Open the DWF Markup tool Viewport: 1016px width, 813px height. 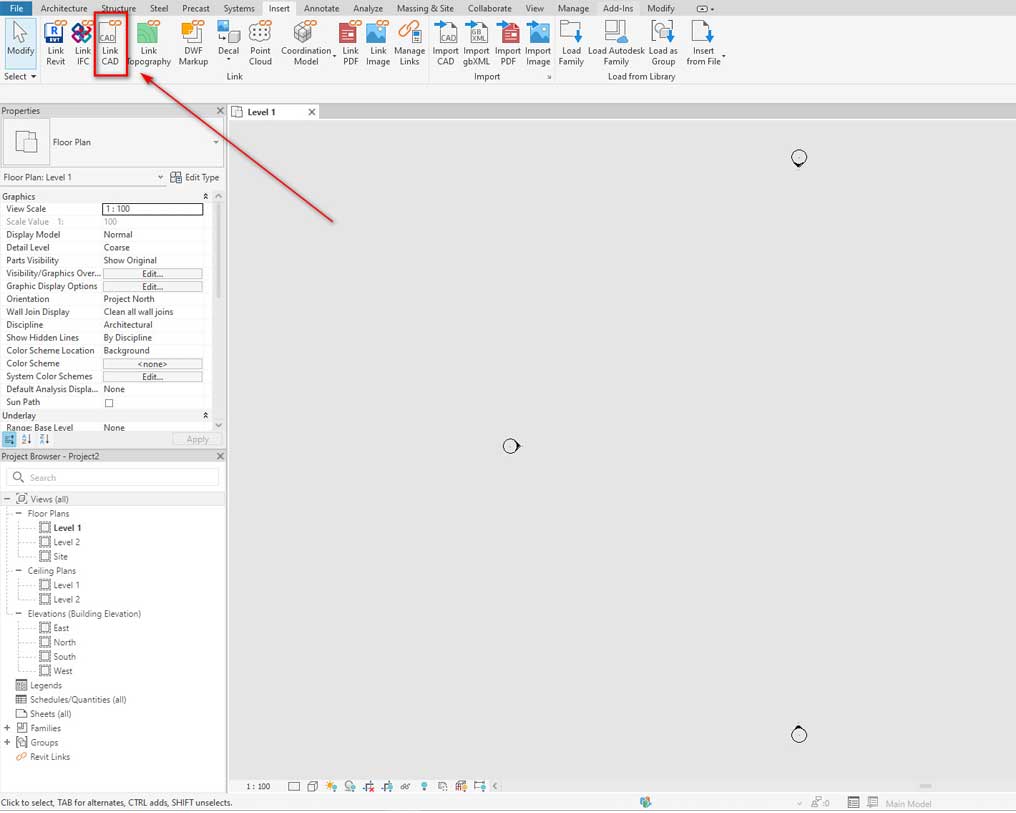click(x=193, y=43)
